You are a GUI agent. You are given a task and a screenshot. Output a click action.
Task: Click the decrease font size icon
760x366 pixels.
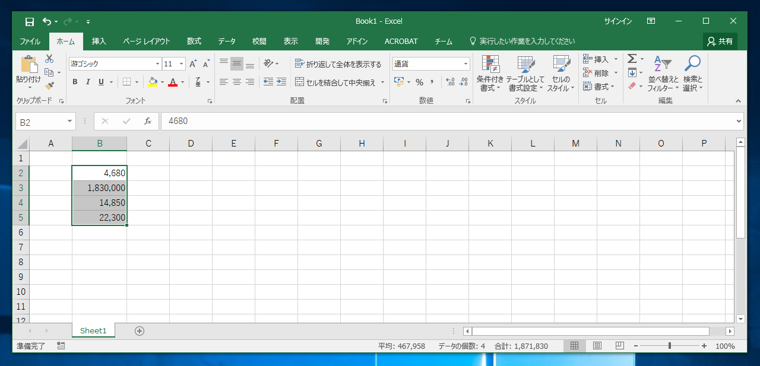(x=206, y=64)
